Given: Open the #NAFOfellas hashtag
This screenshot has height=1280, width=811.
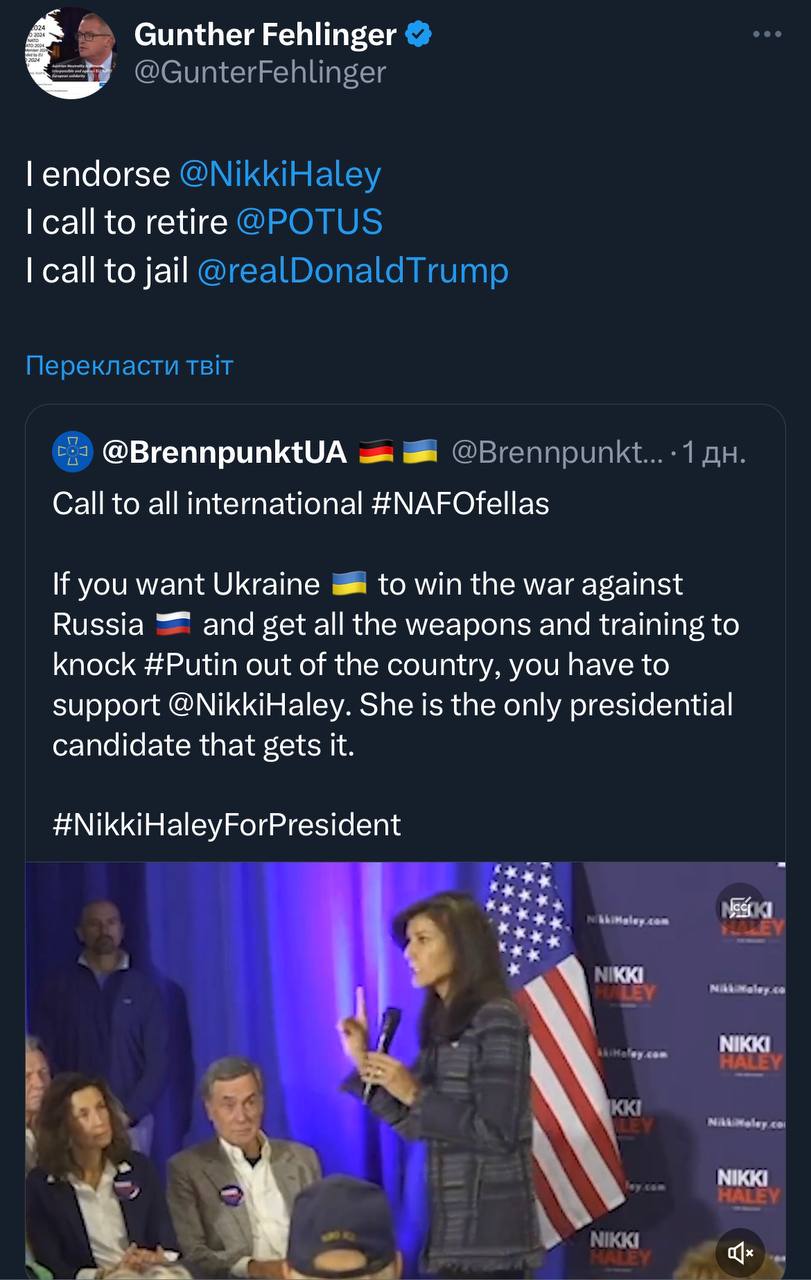Looking at the screenshot, I should click(x=459, y=503).
